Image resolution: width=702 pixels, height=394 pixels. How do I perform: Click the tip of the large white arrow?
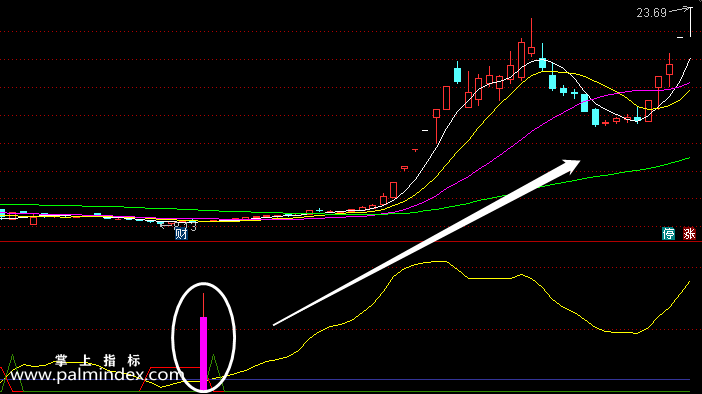pyautogui.click(x=578, y=161)
